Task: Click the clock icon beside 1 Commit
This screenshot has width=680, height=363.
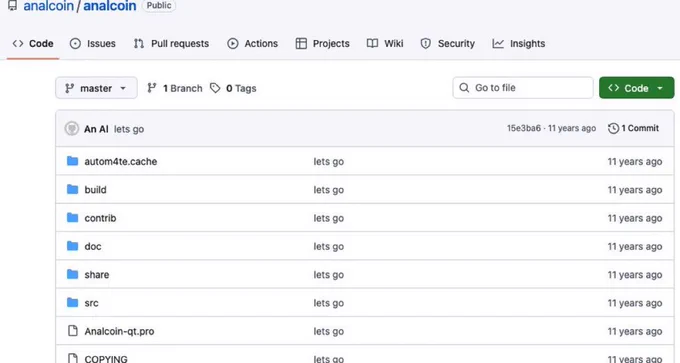Action: [x=613, y=128]
